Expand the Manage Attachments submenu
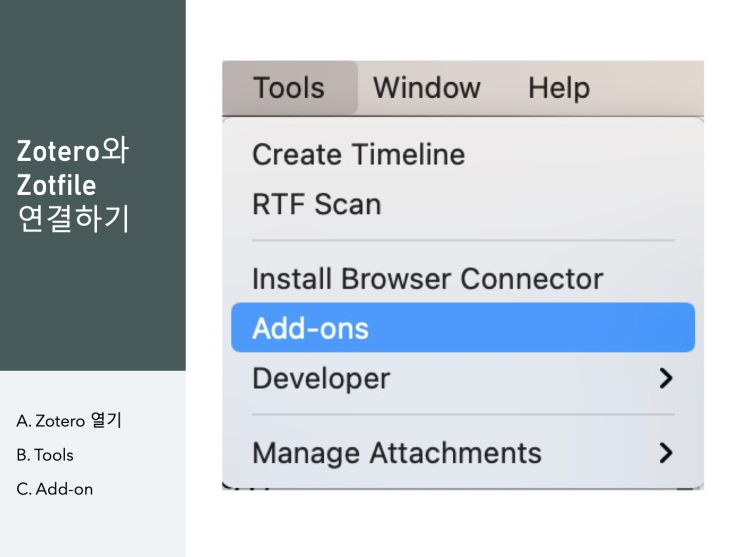Screen dimensions: 743x557 point(463,453)
